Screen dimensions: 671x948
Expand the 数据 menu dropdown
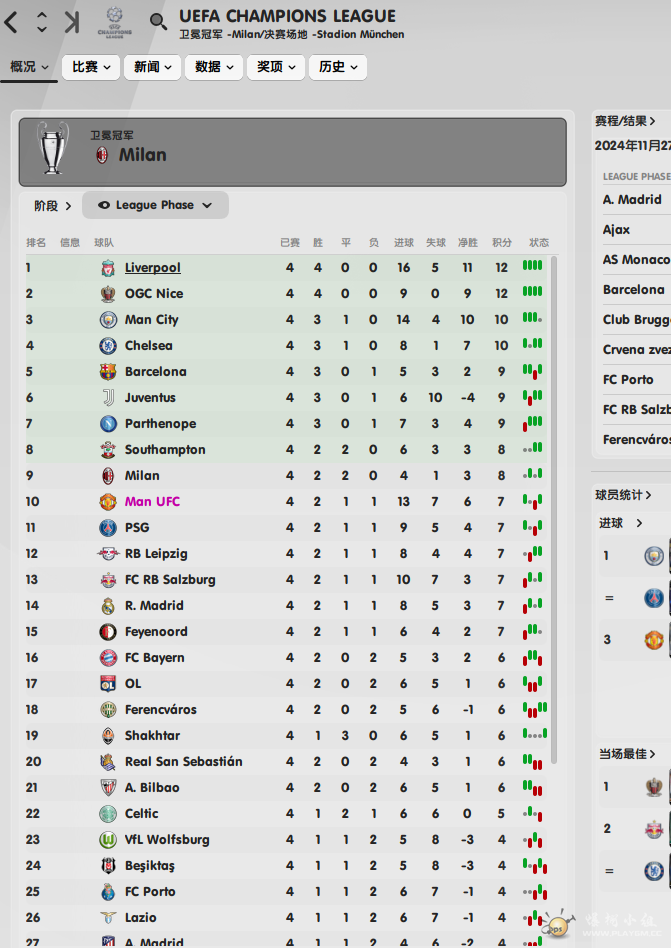tap(214, 67)
